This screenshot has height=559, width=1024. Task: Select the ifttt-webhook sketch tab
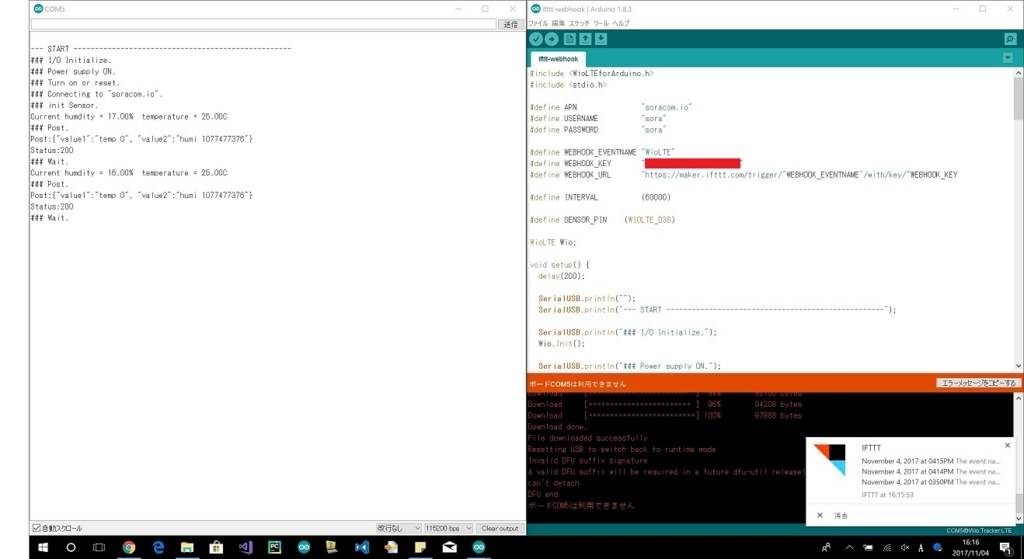tap(558, 59)
